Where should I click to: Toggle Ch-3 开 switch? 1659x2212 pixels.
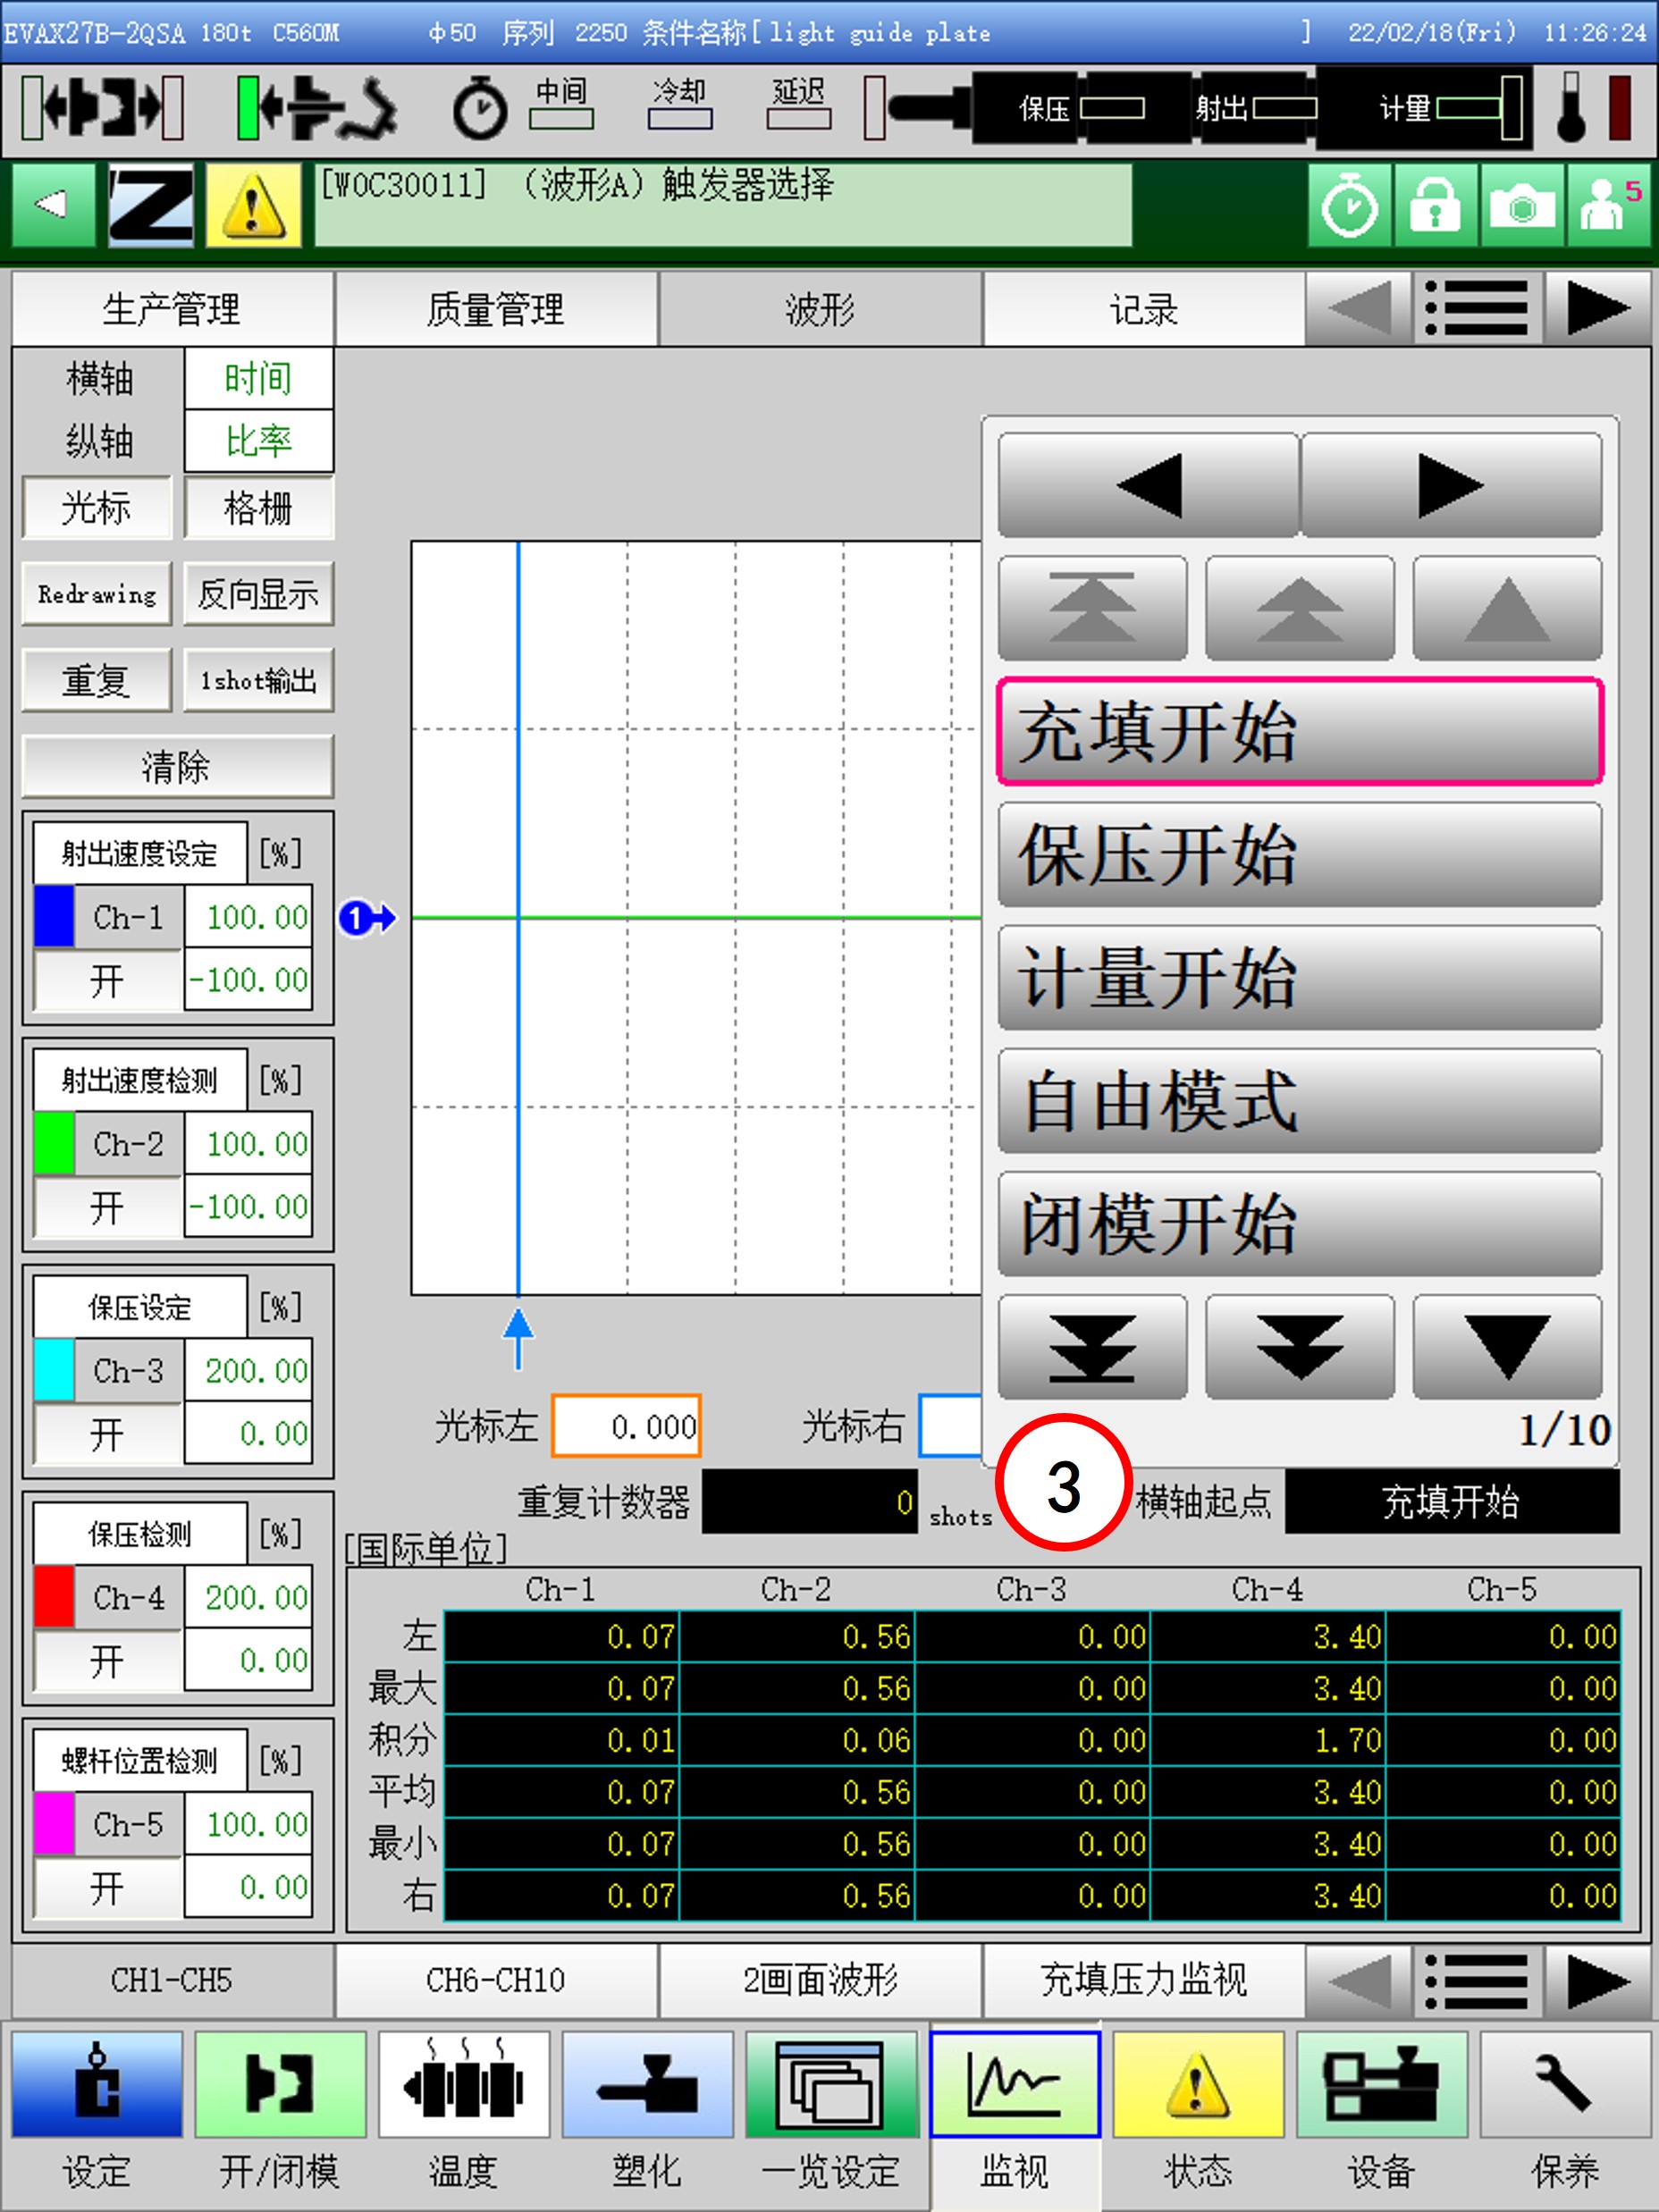pos(108,1434)
